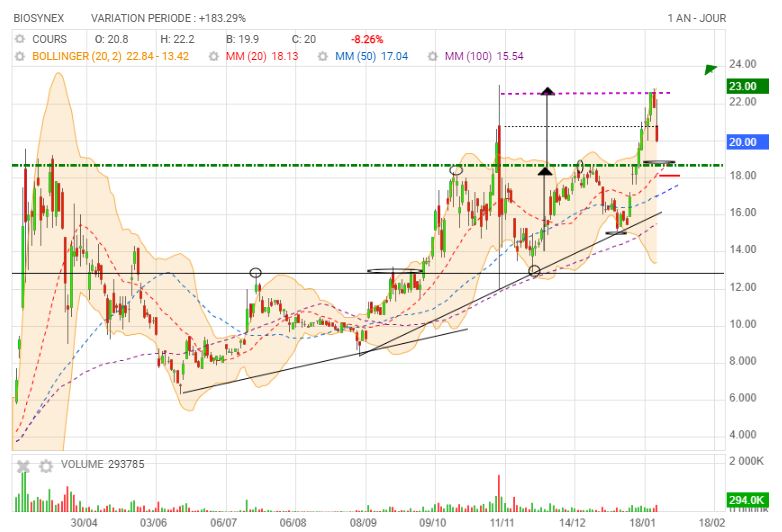782x532 pixels.
Task: Click the 06/07 date axis label
Action: pyautogui.click(x=223, y=523)
